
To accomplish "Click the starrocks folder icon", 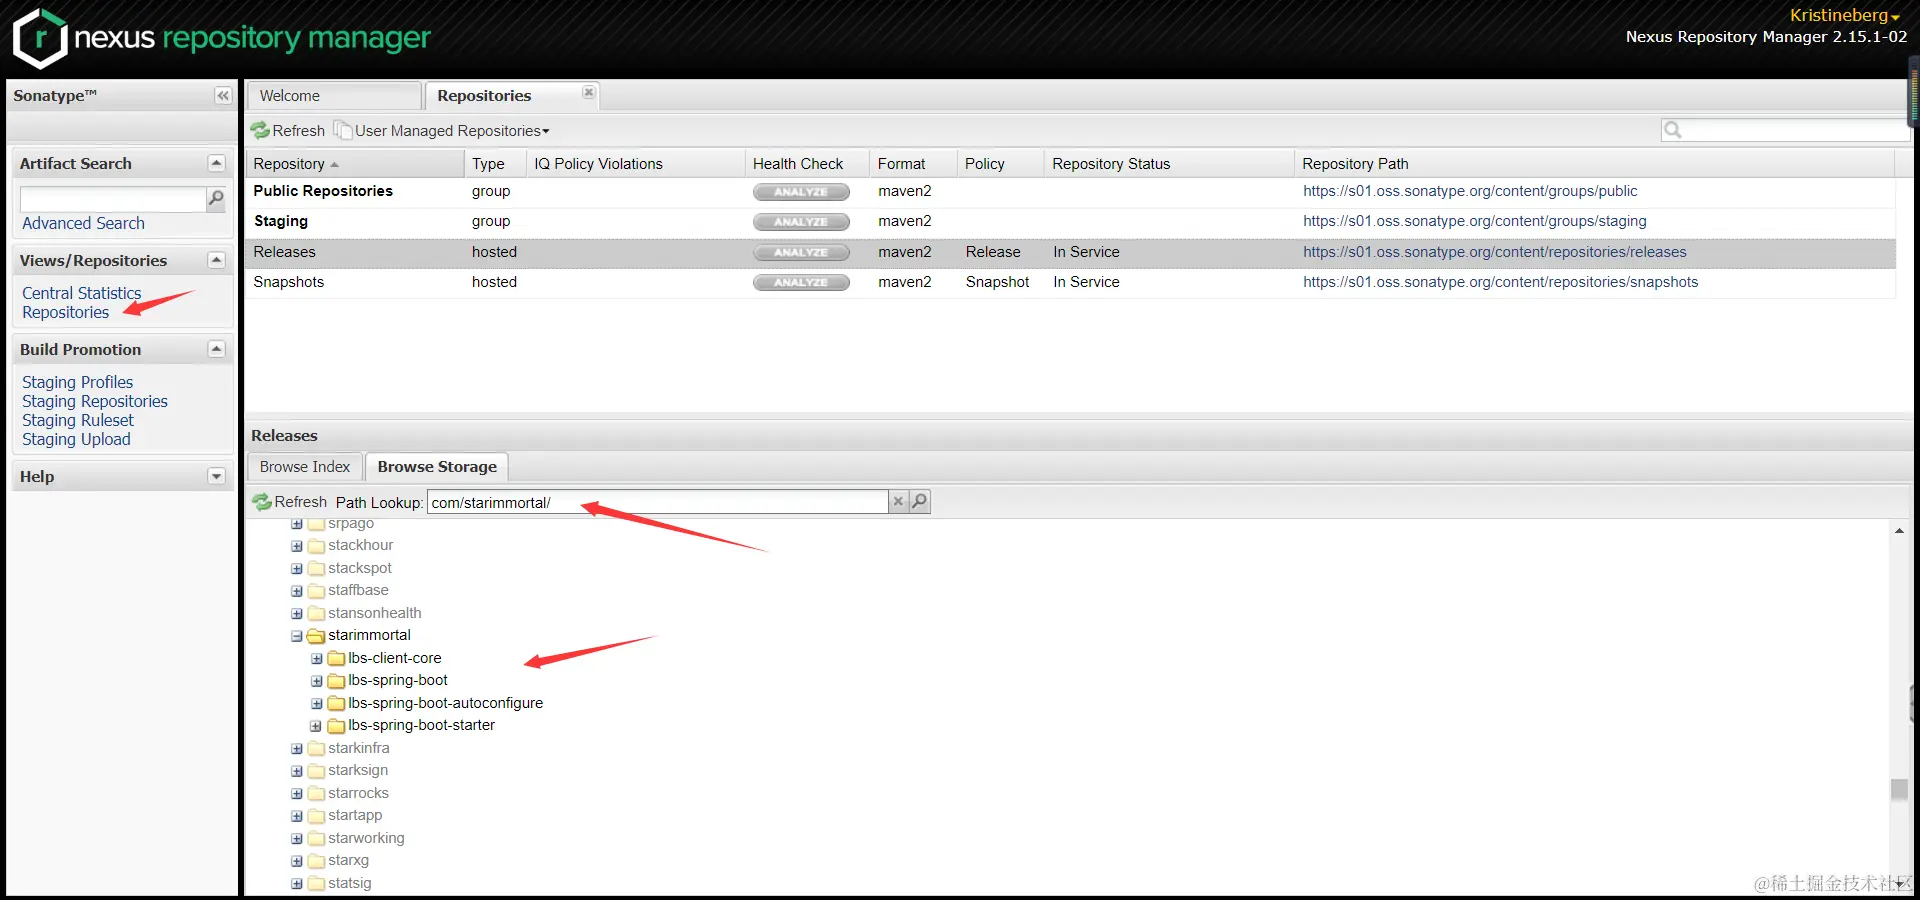I will [316, 794].
